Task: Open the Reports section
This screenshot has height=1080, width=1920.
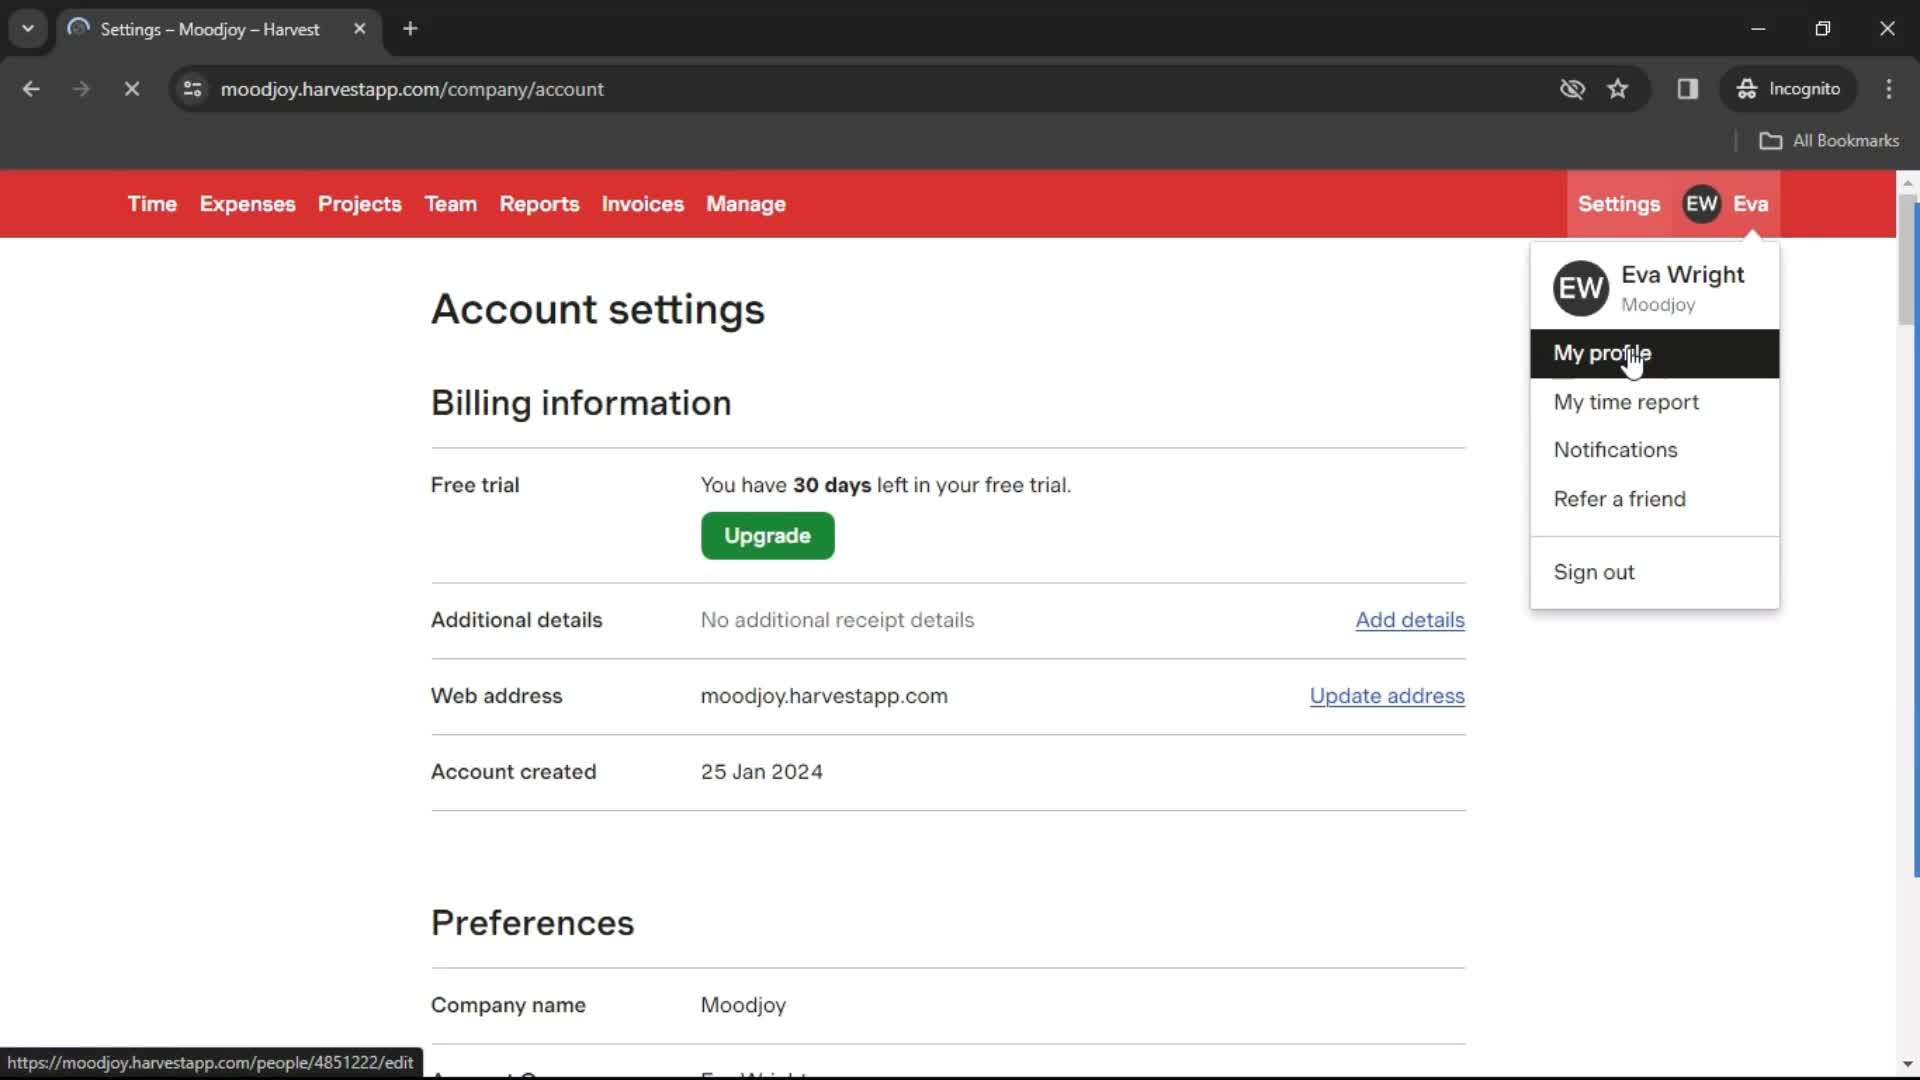Action: 539,203
